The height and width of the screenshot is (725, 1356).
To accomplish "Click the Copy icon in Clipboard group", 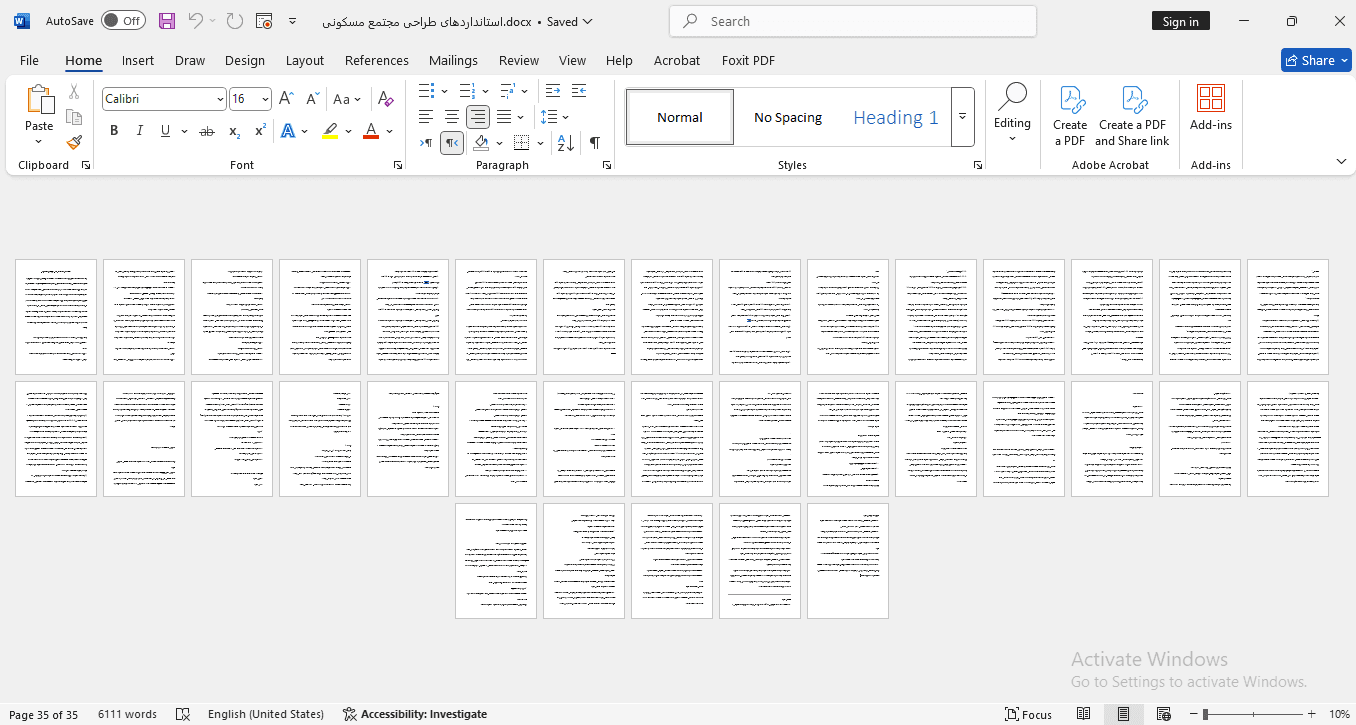I will 74,117.
